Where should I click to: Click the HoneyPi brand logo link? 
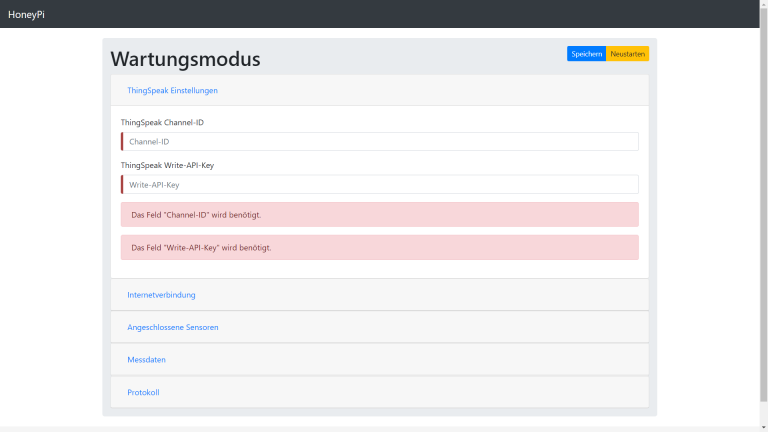(26, 14)
